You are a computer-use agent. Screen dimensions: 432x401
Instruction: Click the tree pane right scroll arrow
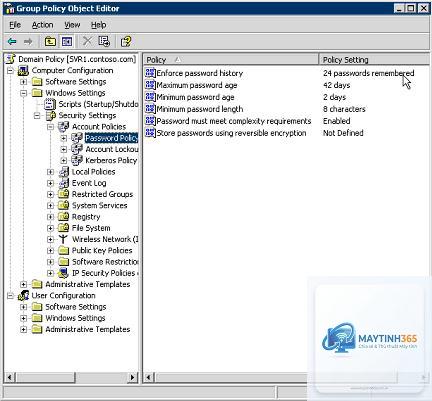tap(133, 377)
